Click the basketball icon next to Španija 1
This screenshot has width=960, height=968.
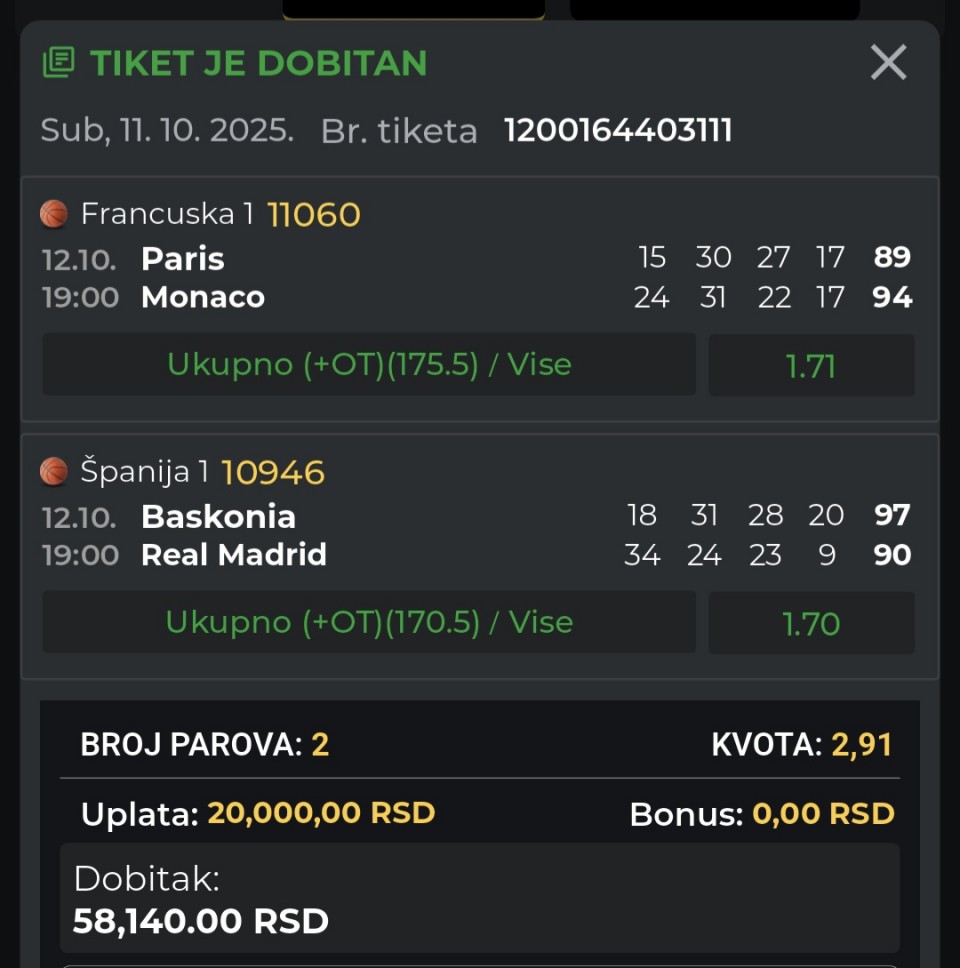coord(54,472)
